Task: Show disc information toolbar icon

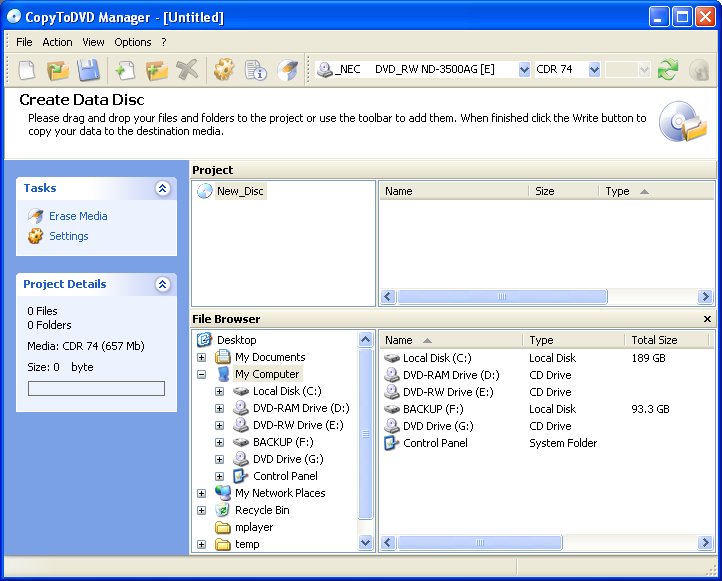Action: tap(256, 70)
